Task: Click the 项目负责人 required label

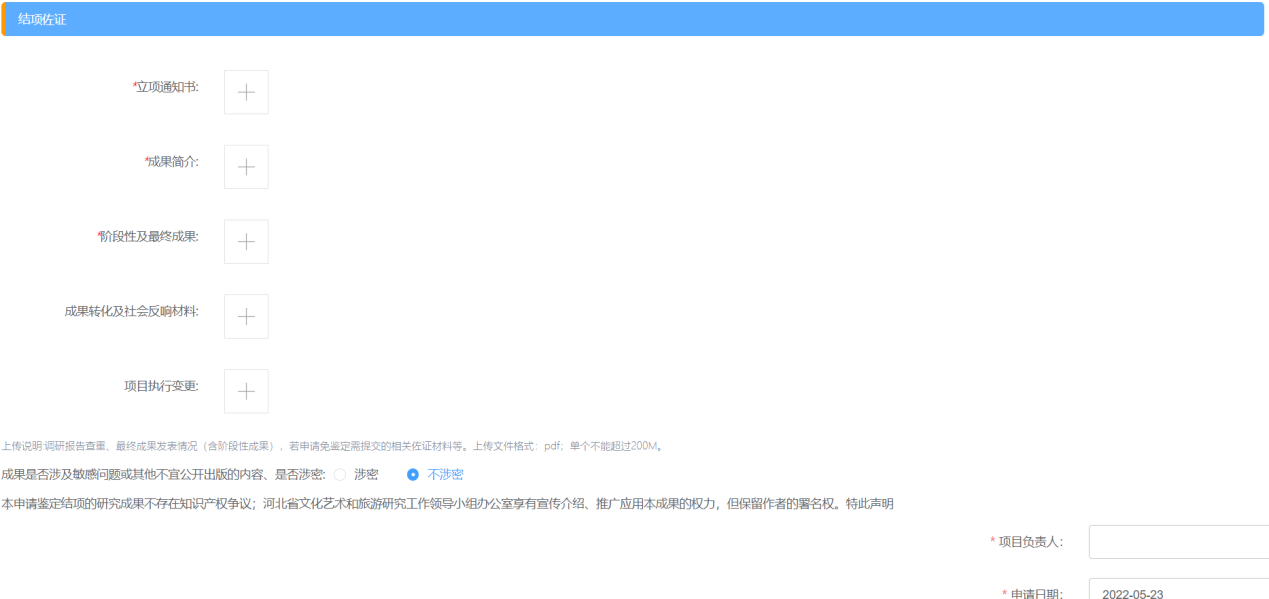Action: click(x=1030, y=542)
